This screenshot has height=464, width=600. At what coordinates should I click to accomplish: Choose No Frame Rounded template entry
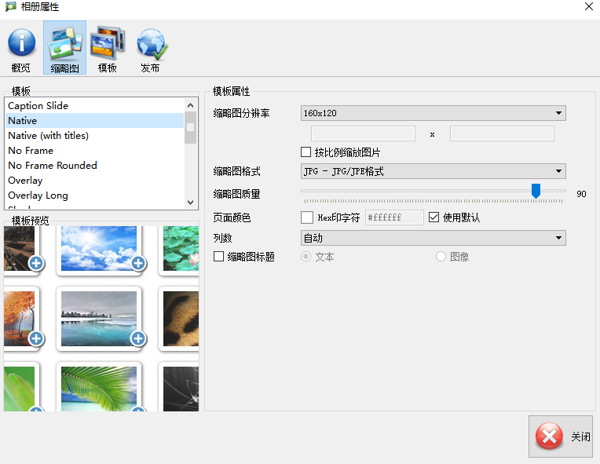pos(52,165)
